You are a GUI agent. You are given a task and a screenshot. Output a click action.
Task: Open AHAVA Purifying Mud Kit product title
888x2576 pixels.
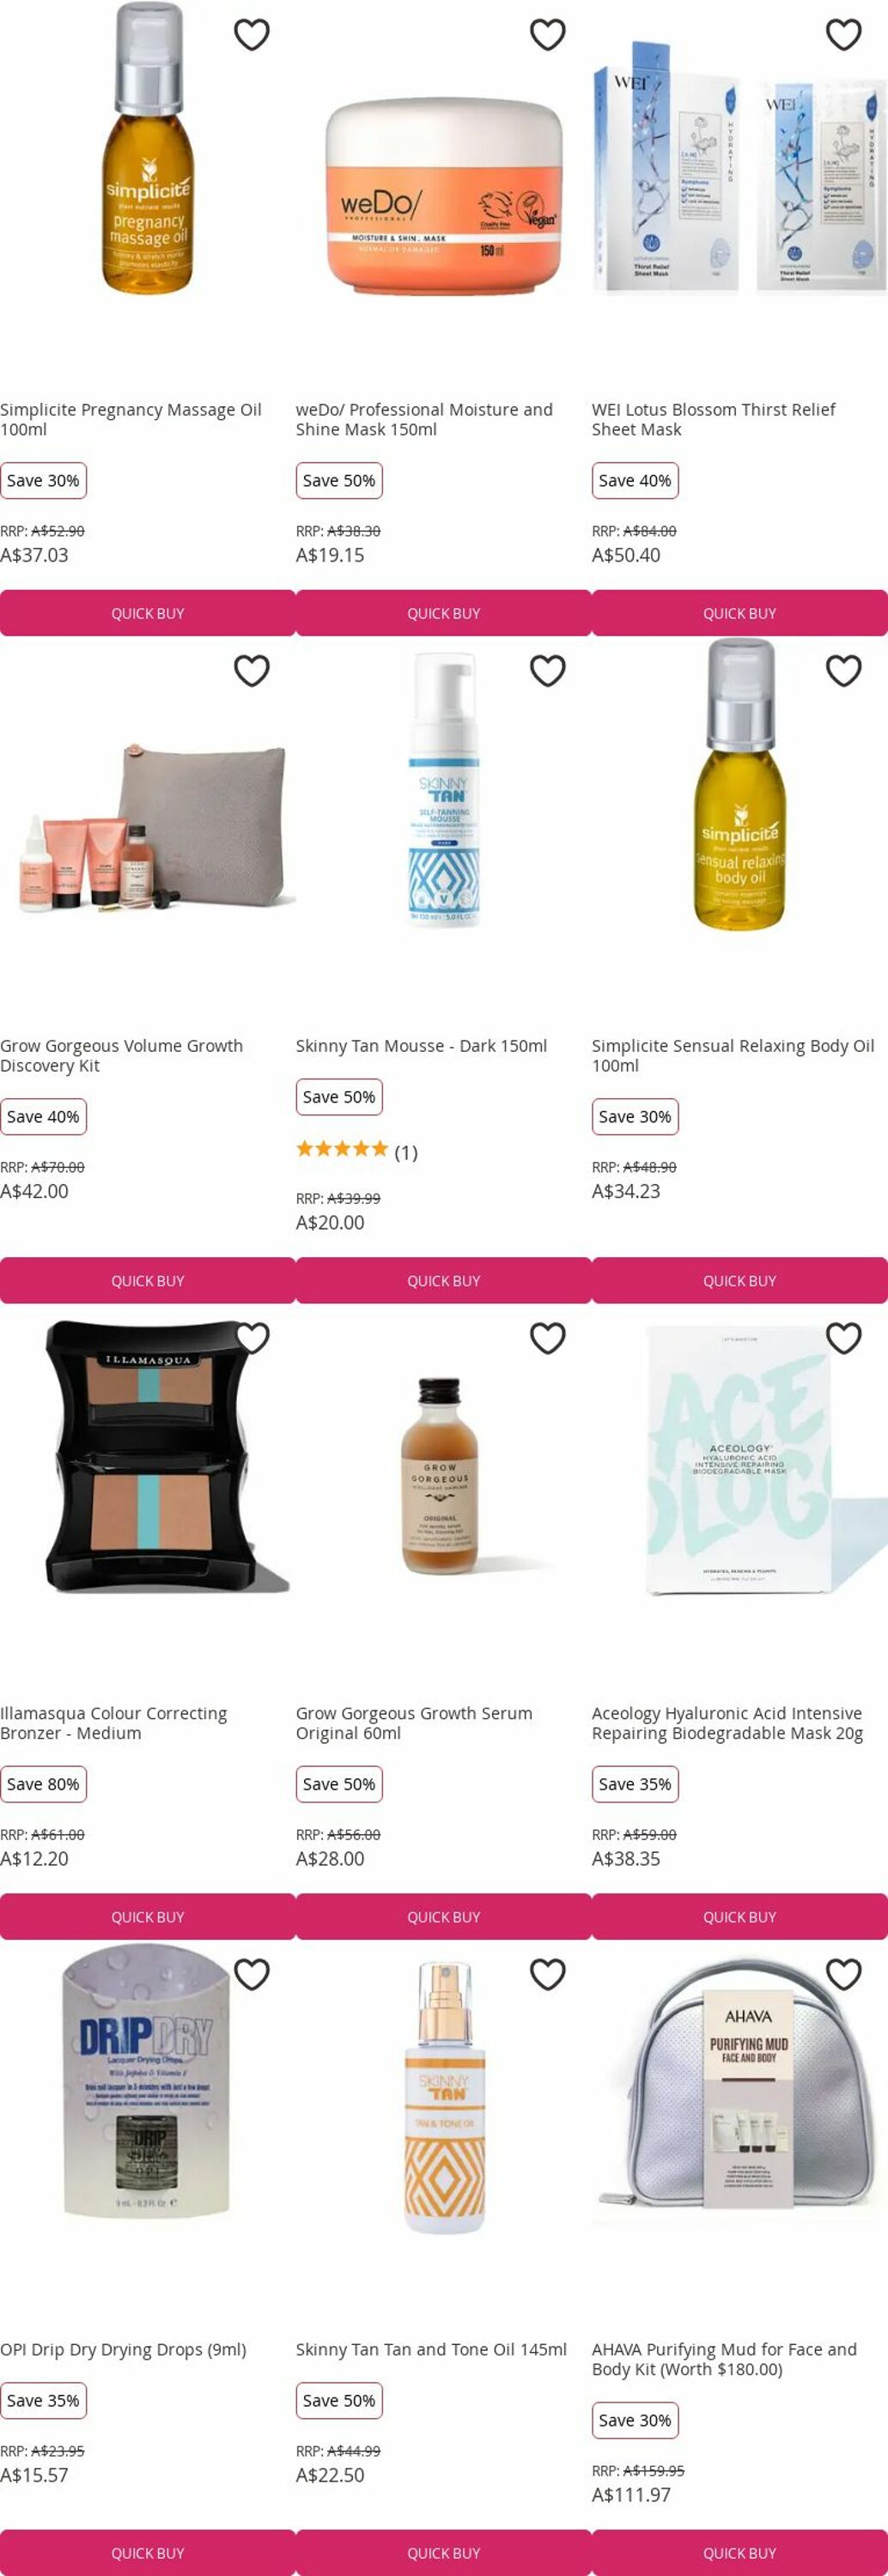pyautogui.click(x=724, y=2359)
